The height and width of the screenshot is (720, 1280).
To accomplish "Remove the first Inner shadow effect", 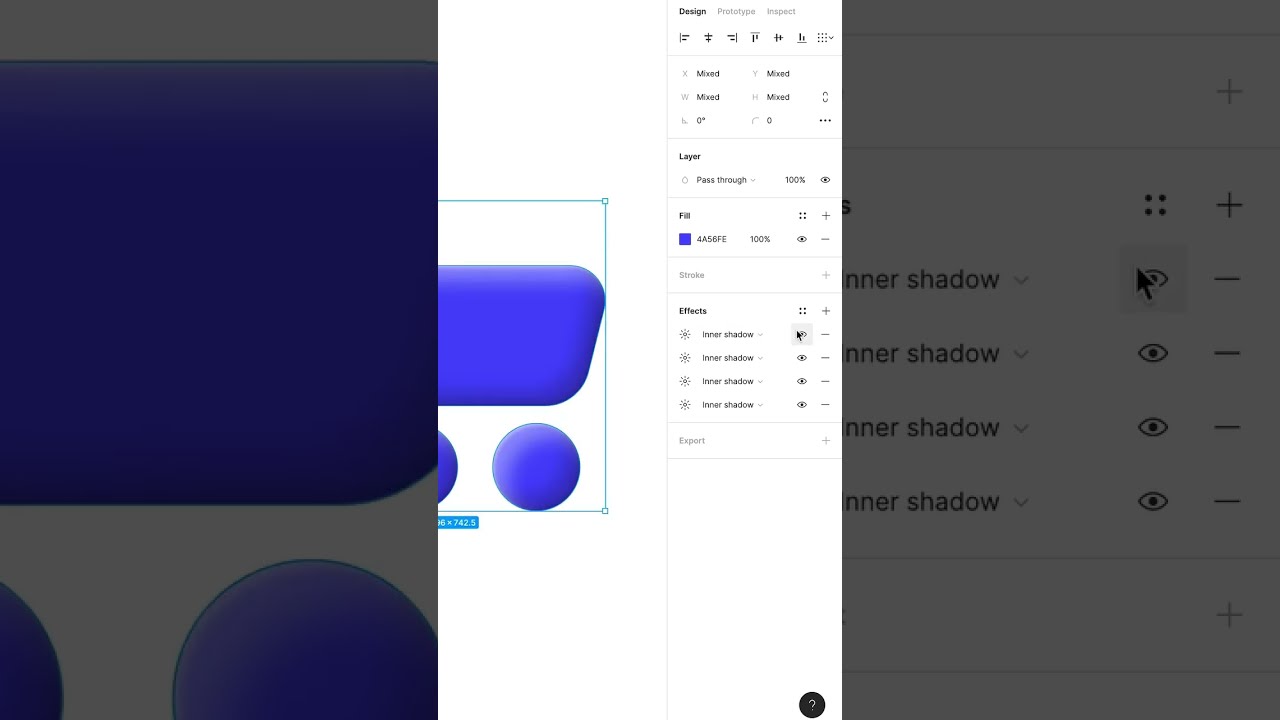I will pyautogui.click(x=825, y=334).
